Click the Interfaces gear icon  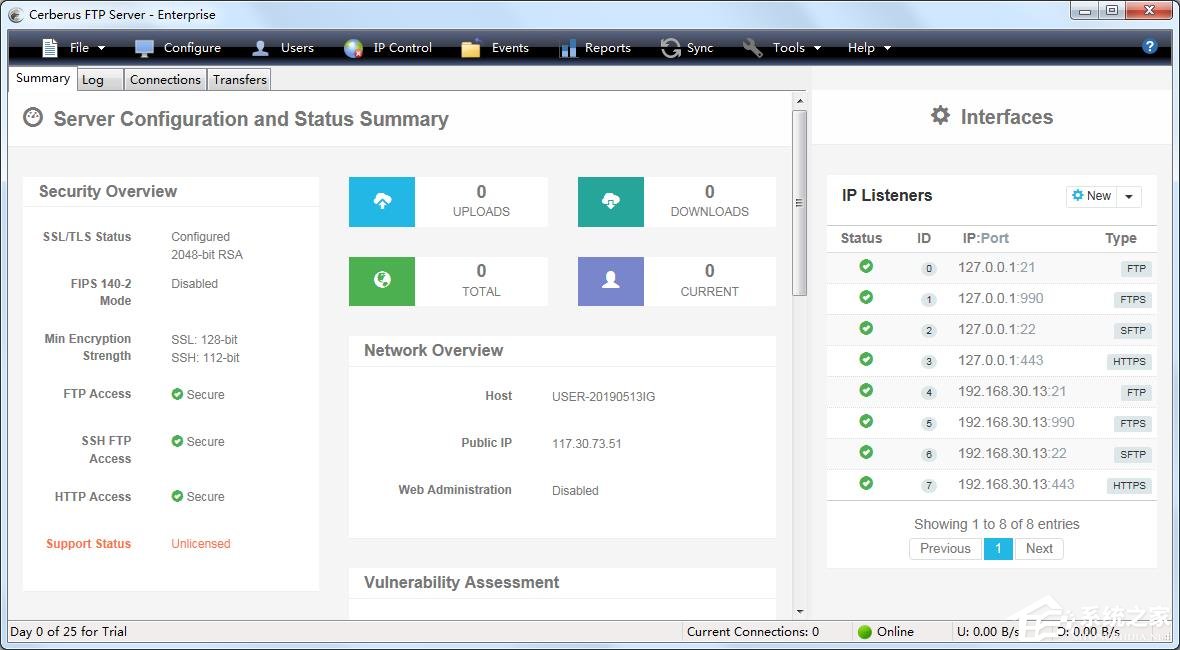(x=940, y=116)
